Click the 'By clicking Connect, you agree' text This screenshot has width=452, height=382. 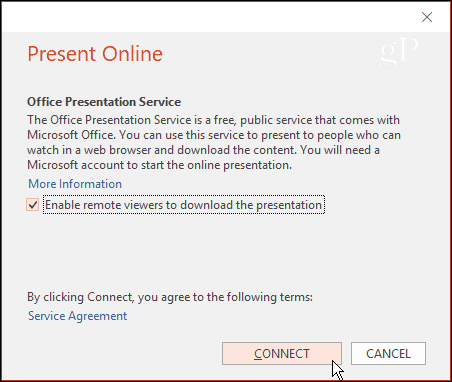(x=170, y=297)
